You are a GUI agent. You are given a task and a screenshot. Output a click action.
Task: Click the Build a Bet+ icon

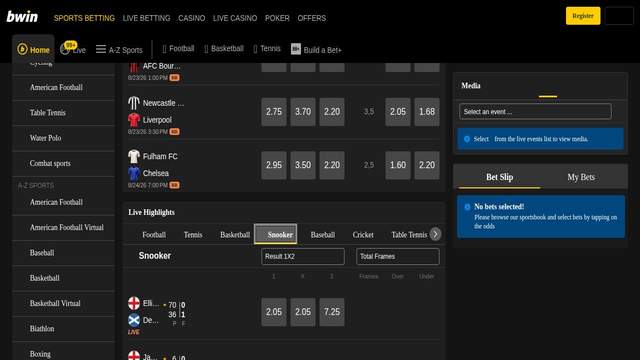296,49
